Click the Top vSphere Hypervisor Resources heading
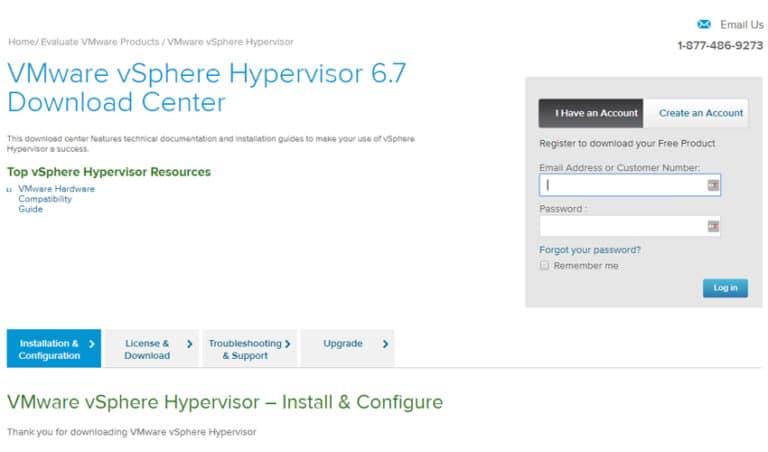This screenshot has height=452, width=768. pos(109,172)
